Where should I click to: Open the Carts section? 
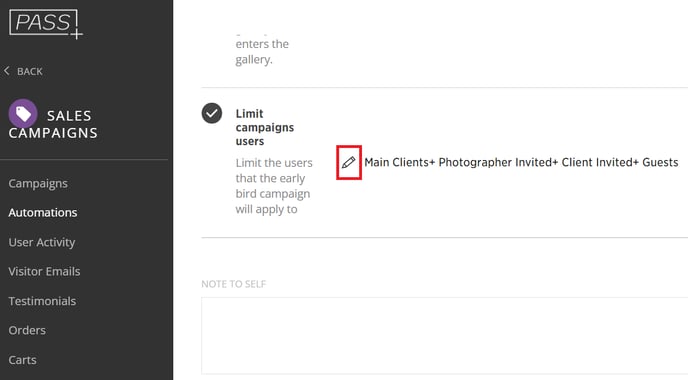coord(22,360)
